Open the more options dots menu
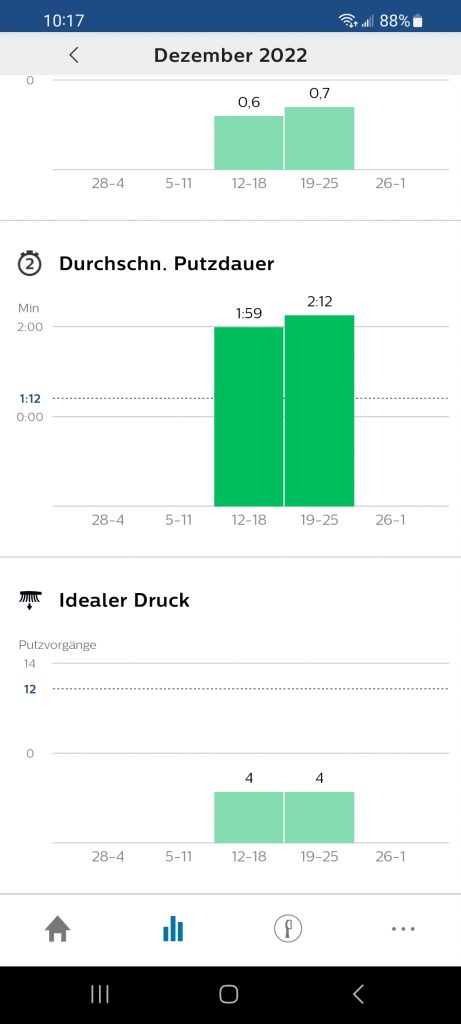Screen dimensions: 461x1024 pyautogui.click(x=403, y=929)
